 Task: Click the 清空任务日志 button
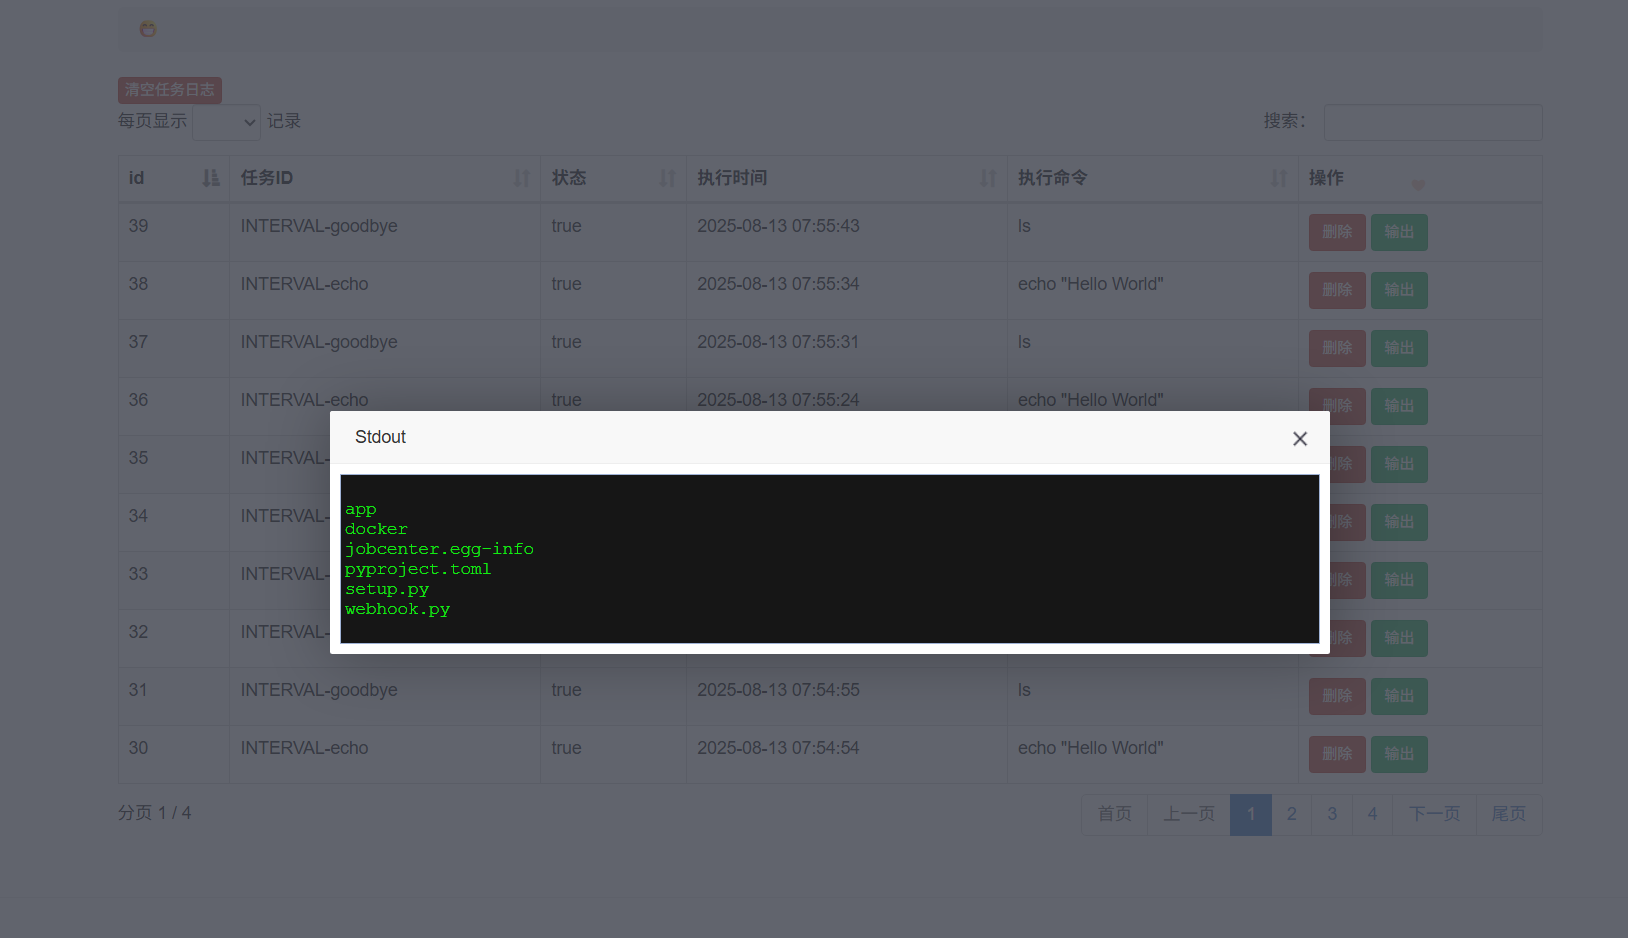tap(170, 90)
